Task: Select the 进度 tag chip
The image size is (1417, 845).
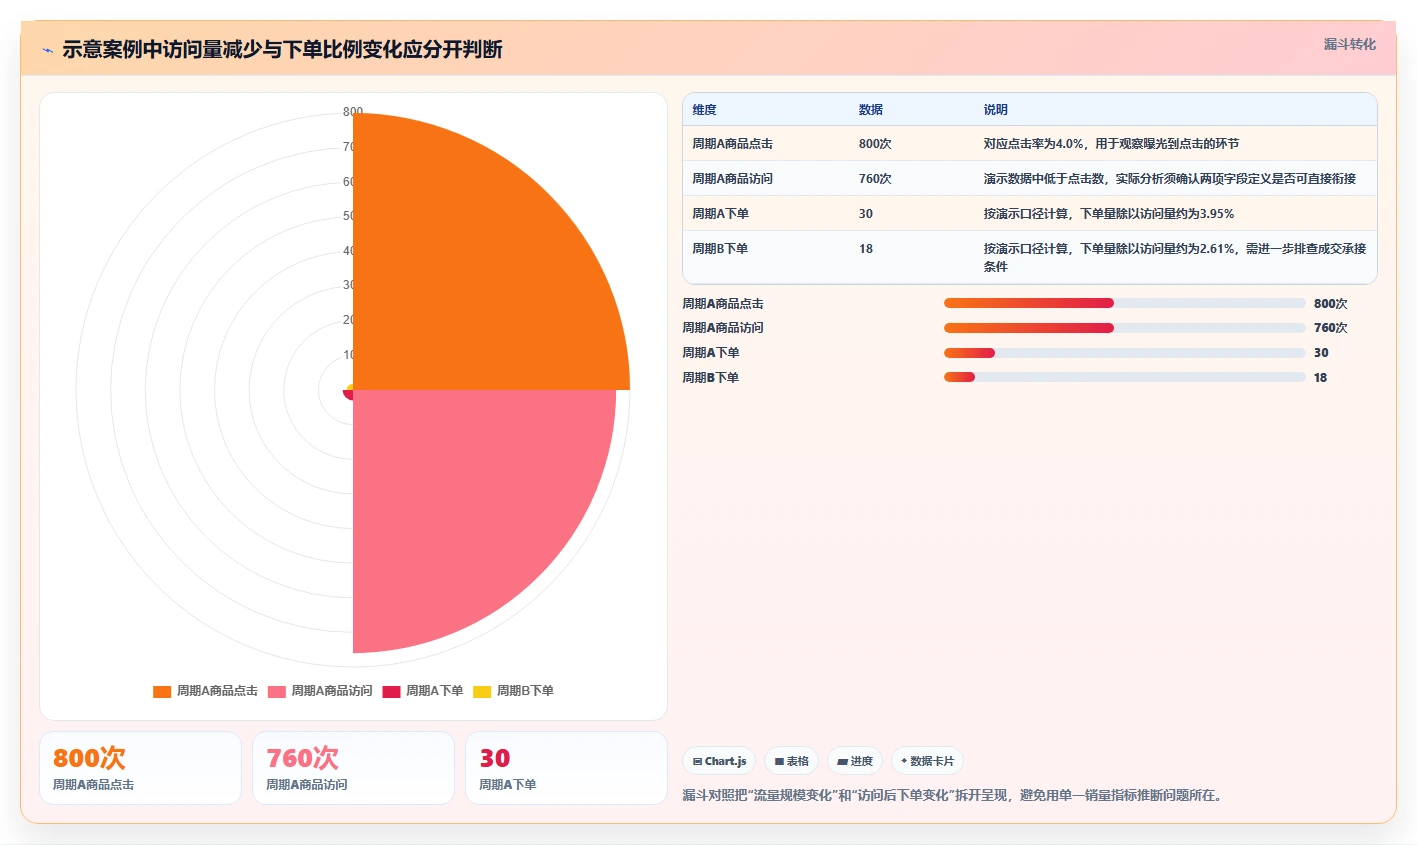Action: point(855,761)
